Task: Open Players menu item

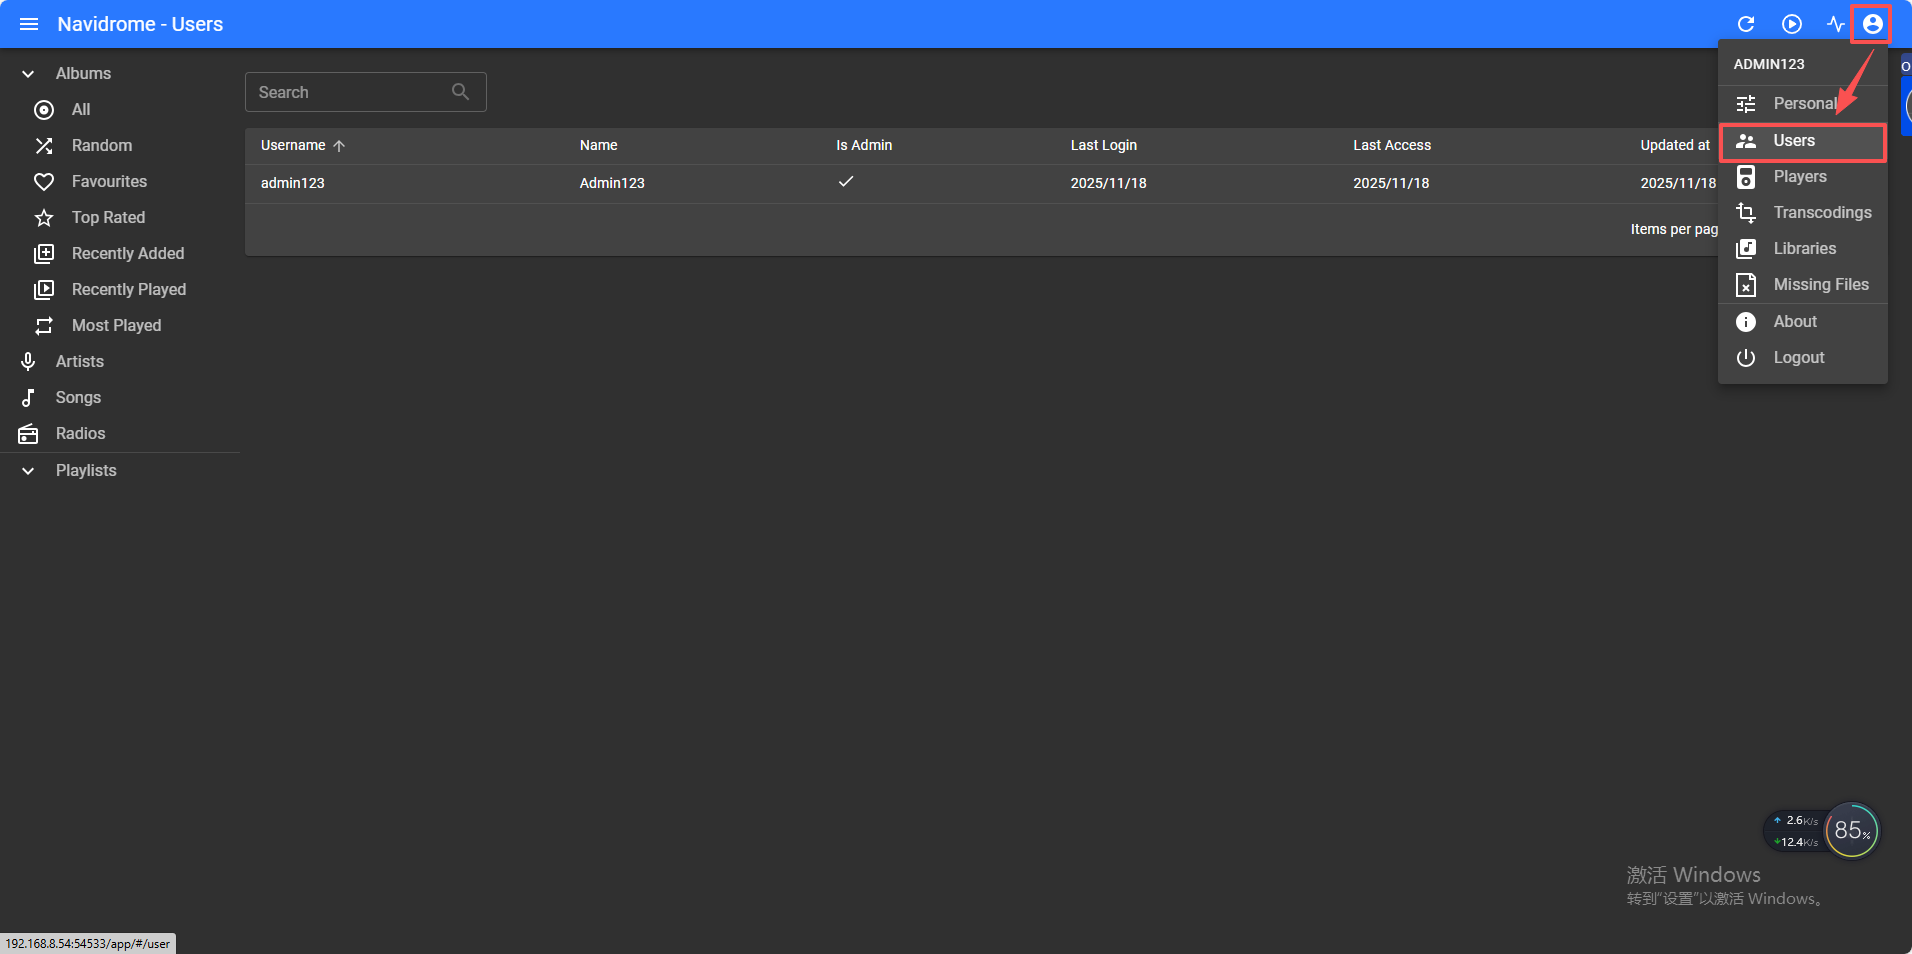Action: [x=1803, y=177]
